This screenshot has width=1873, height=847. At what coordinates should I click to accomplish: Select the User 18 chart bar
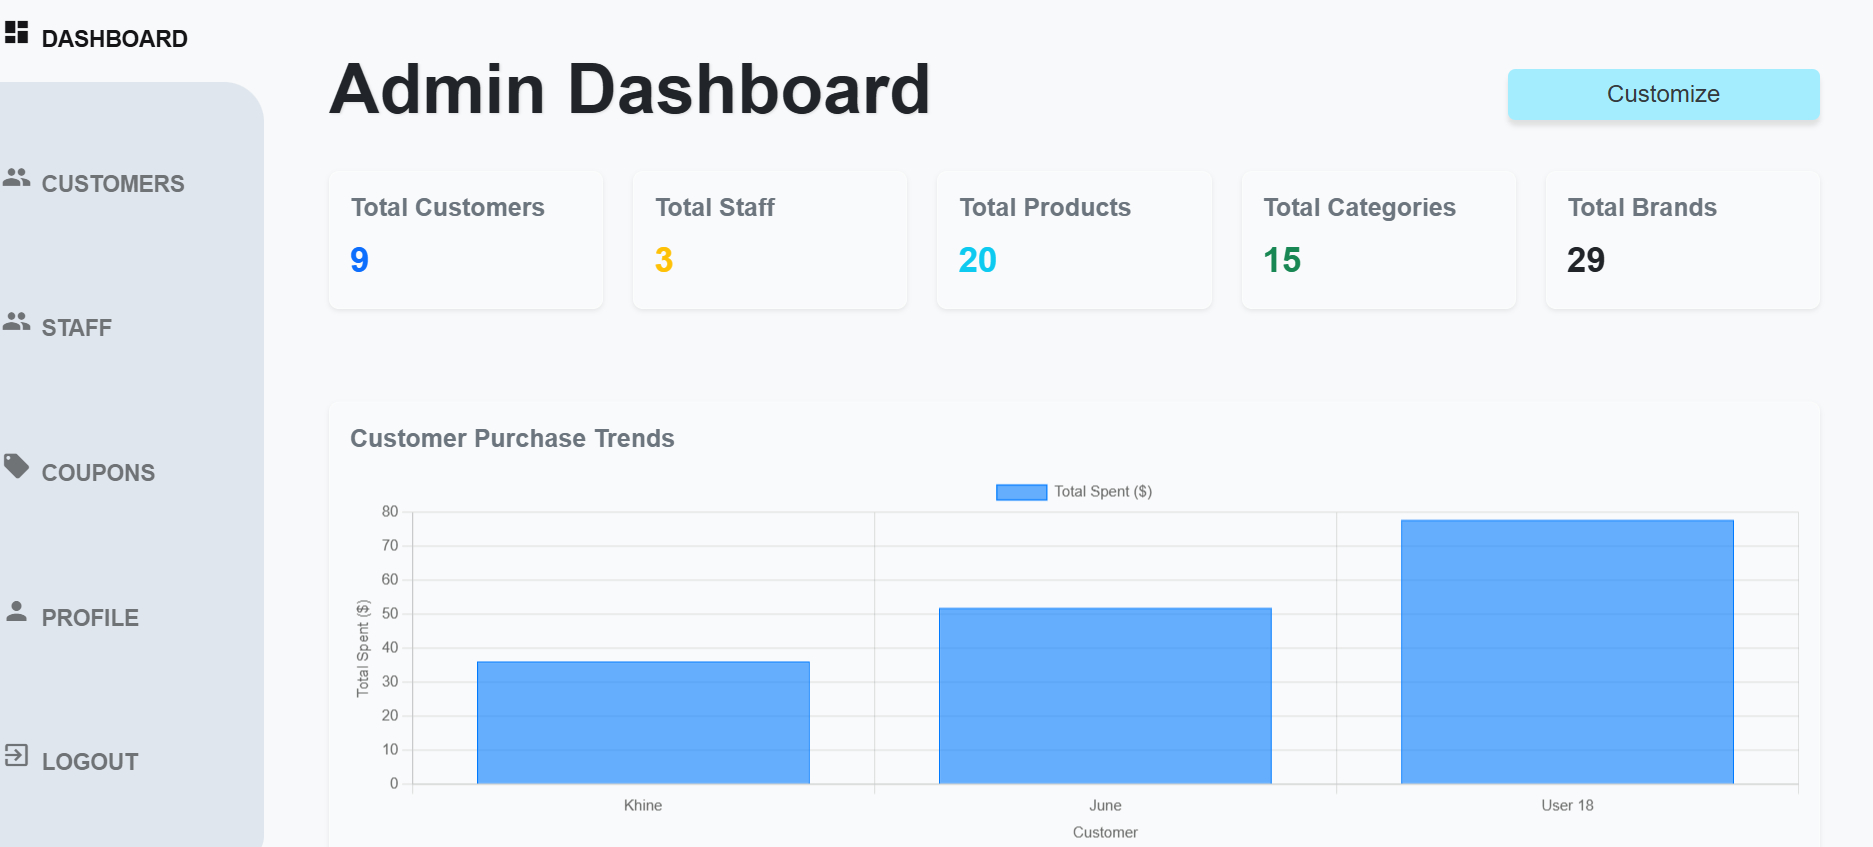(x=1567, y=652)
